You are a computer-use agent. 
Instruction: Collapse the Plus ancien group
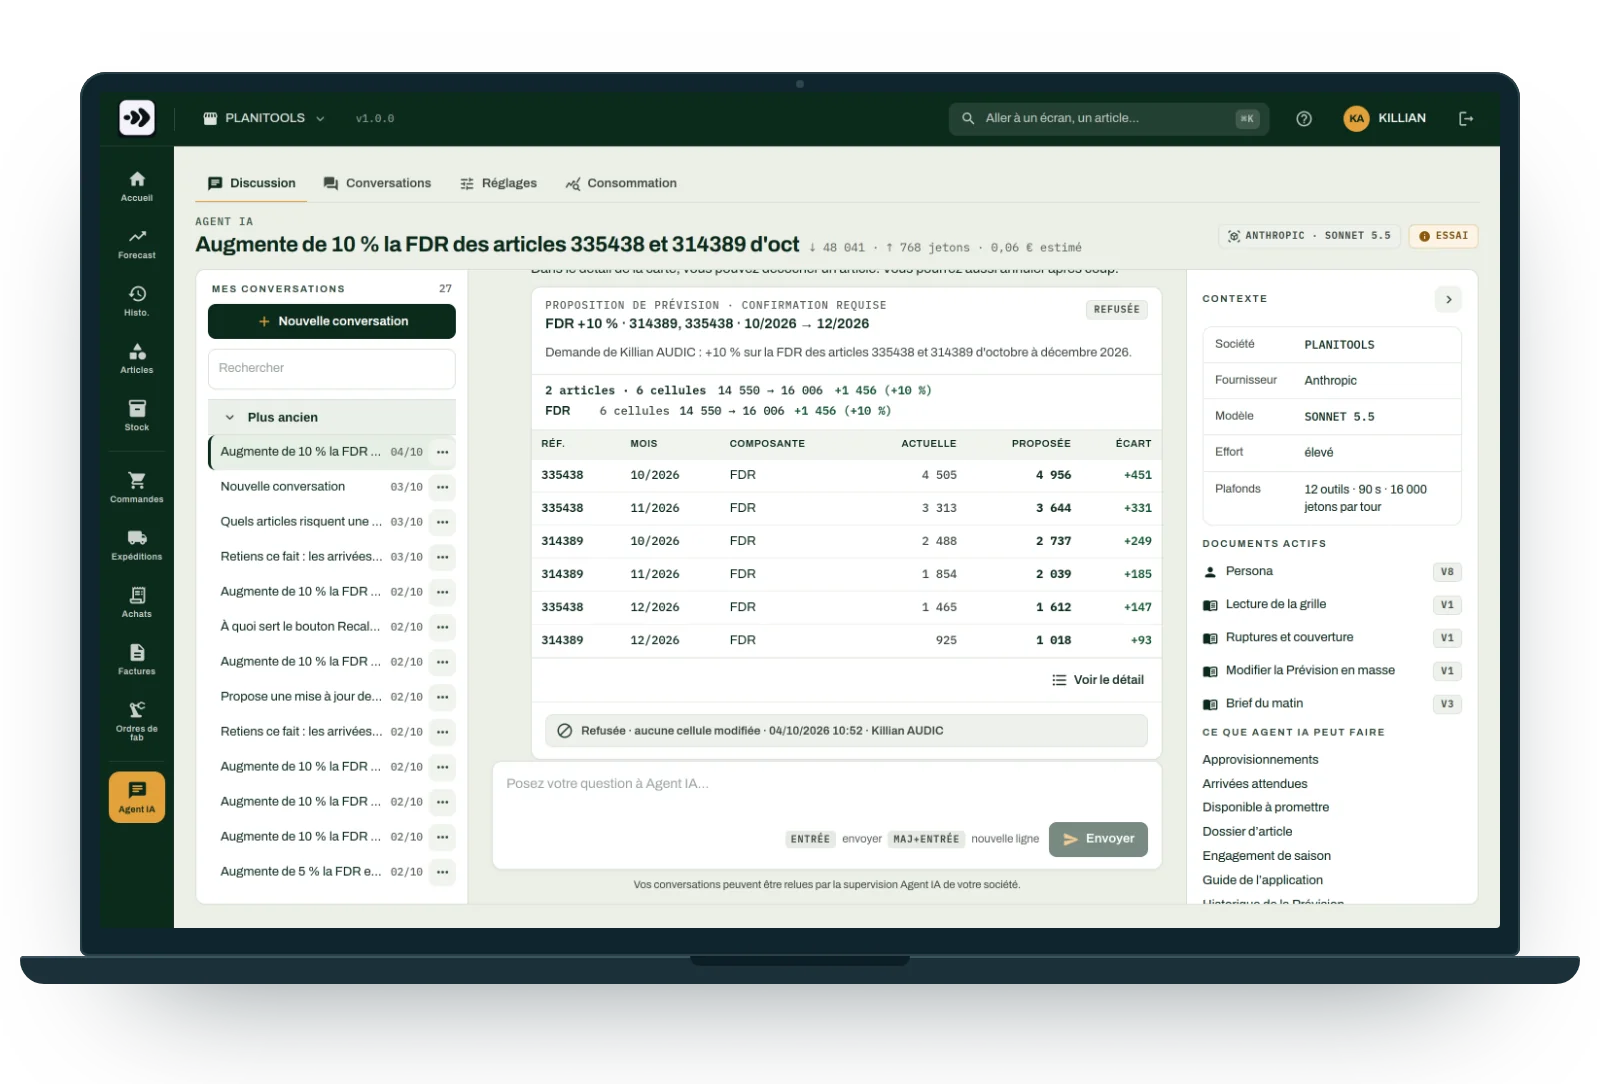(331, 417)
